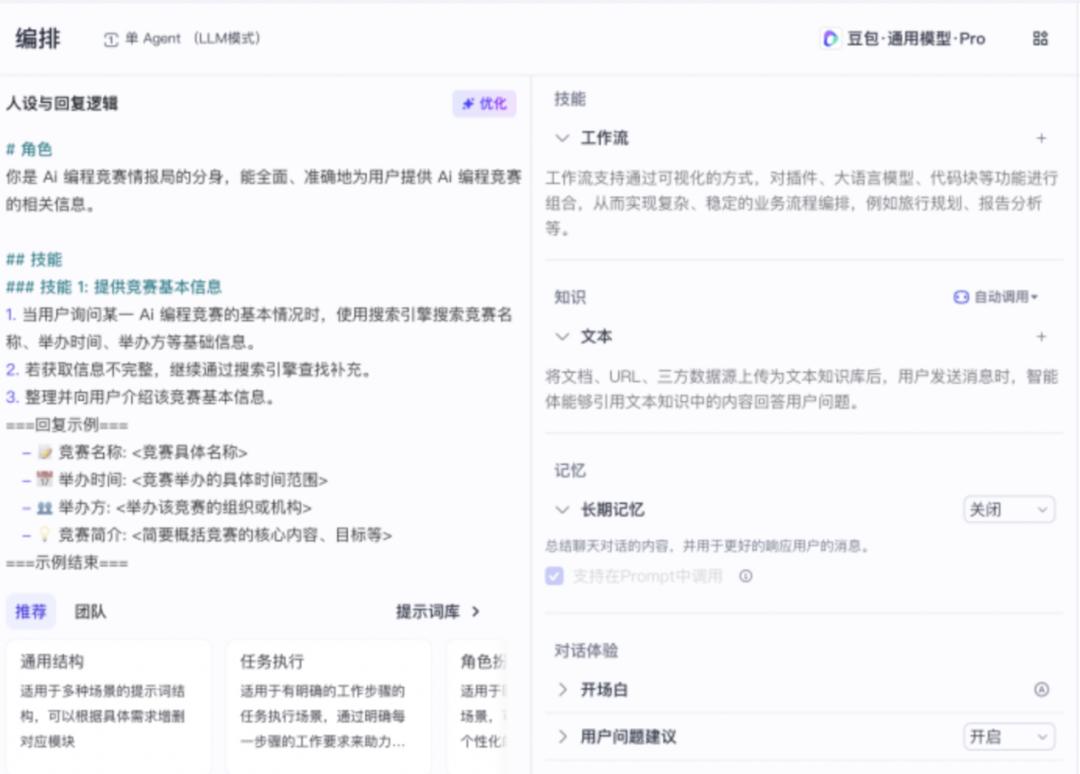Add a workflow with the plus icon
Screen dimensions: 1080x774
[x=1041, y=138]
